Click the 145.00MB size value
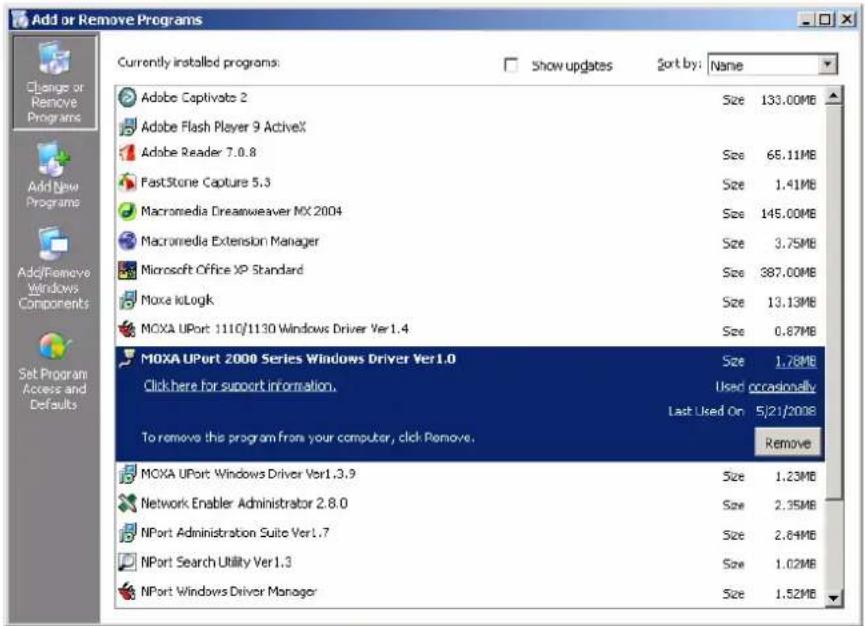The height and width of the screenshot is (626, 865). [x=788, y=213]
